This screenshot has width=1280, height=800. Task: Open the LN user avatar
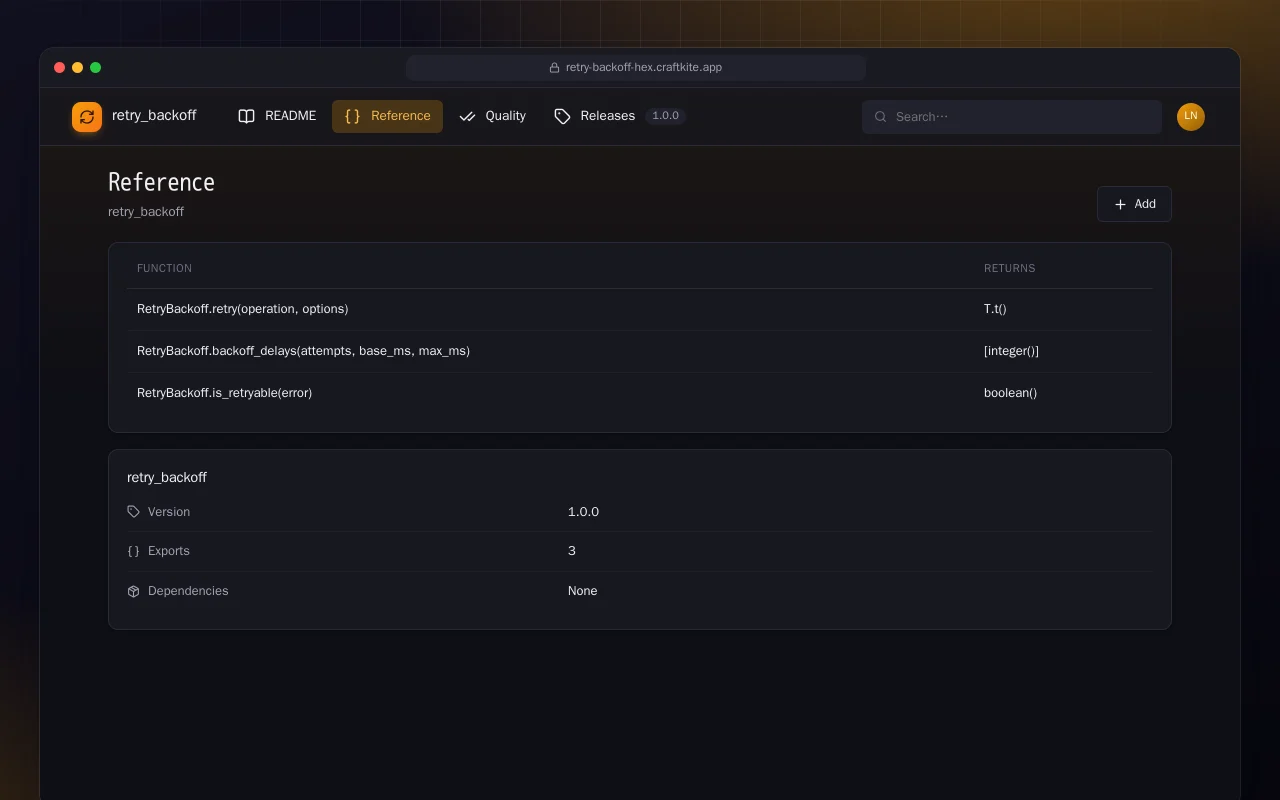[x=1191, y=117]
